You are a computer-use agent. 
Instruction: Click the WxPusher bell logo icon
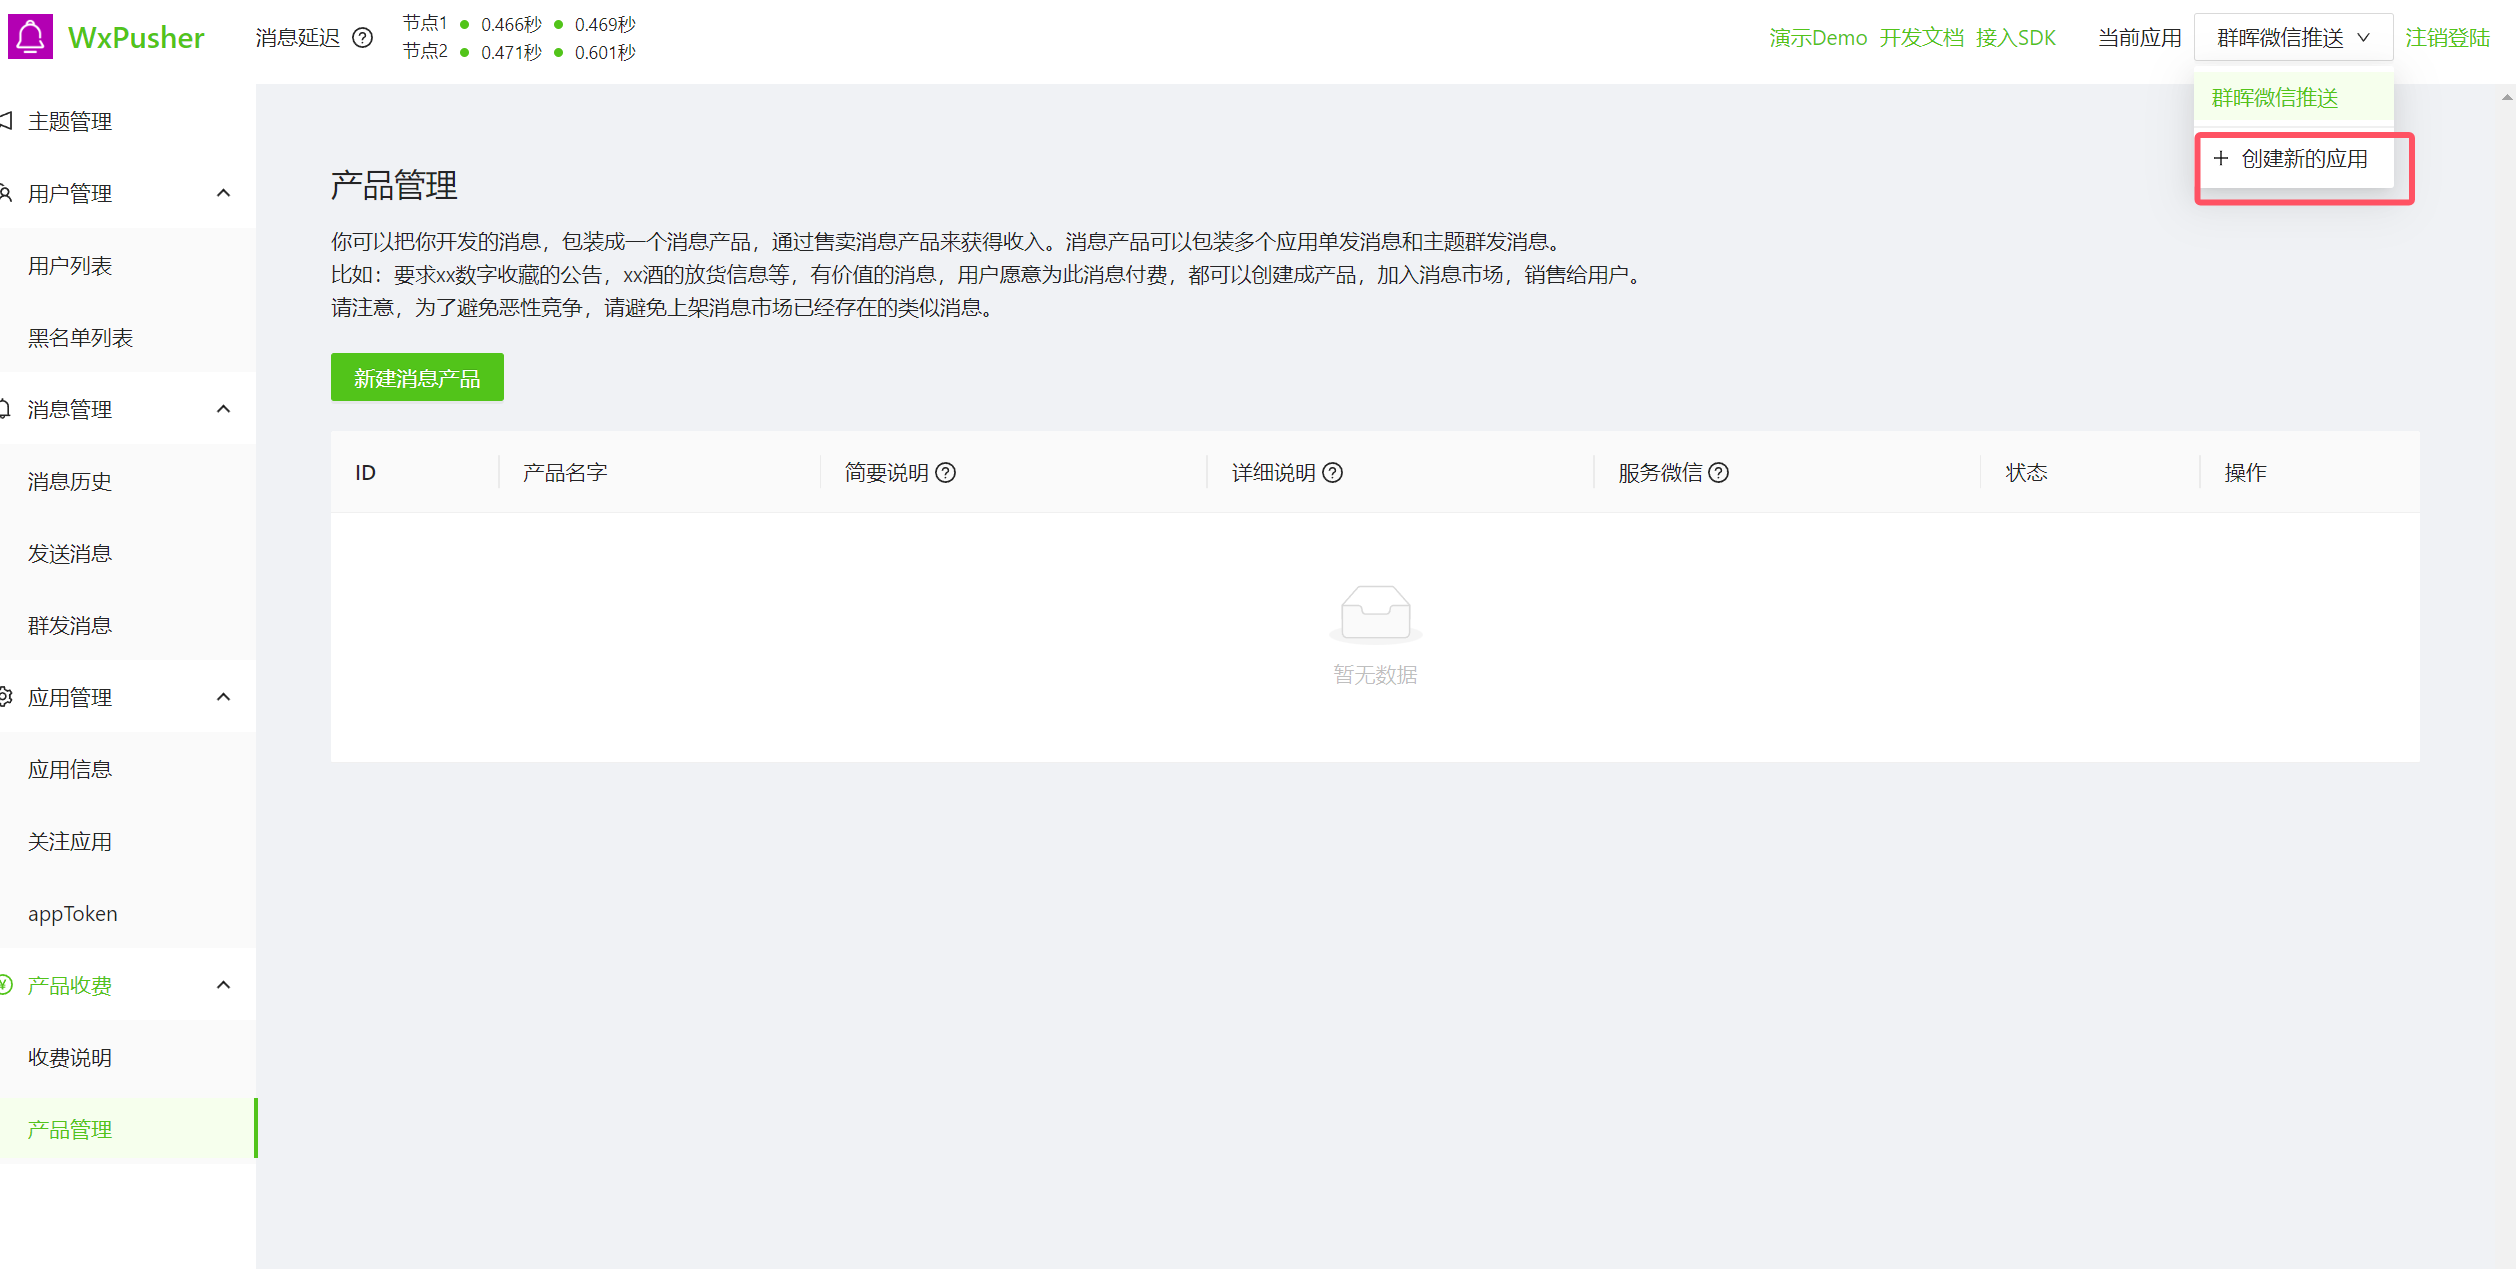pyautogui.click(x=30, y=37)
